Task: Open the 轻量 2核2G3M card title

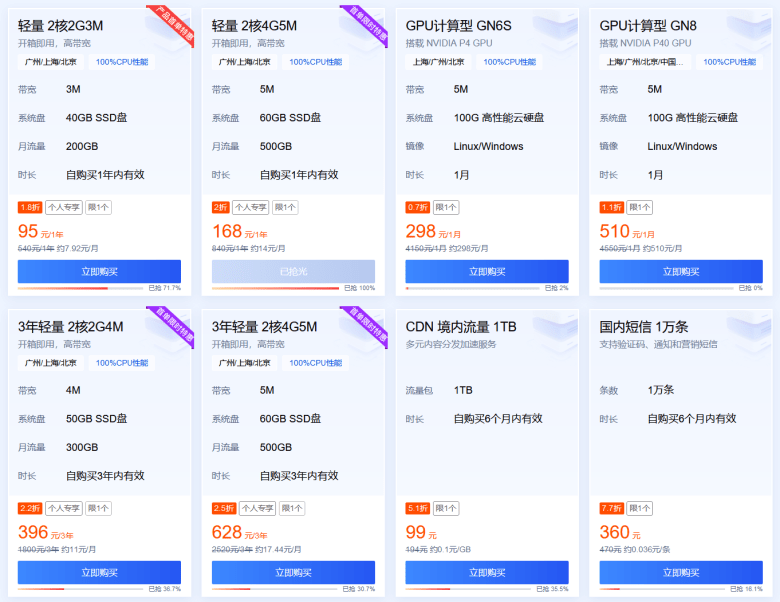Action: (61, 26)
